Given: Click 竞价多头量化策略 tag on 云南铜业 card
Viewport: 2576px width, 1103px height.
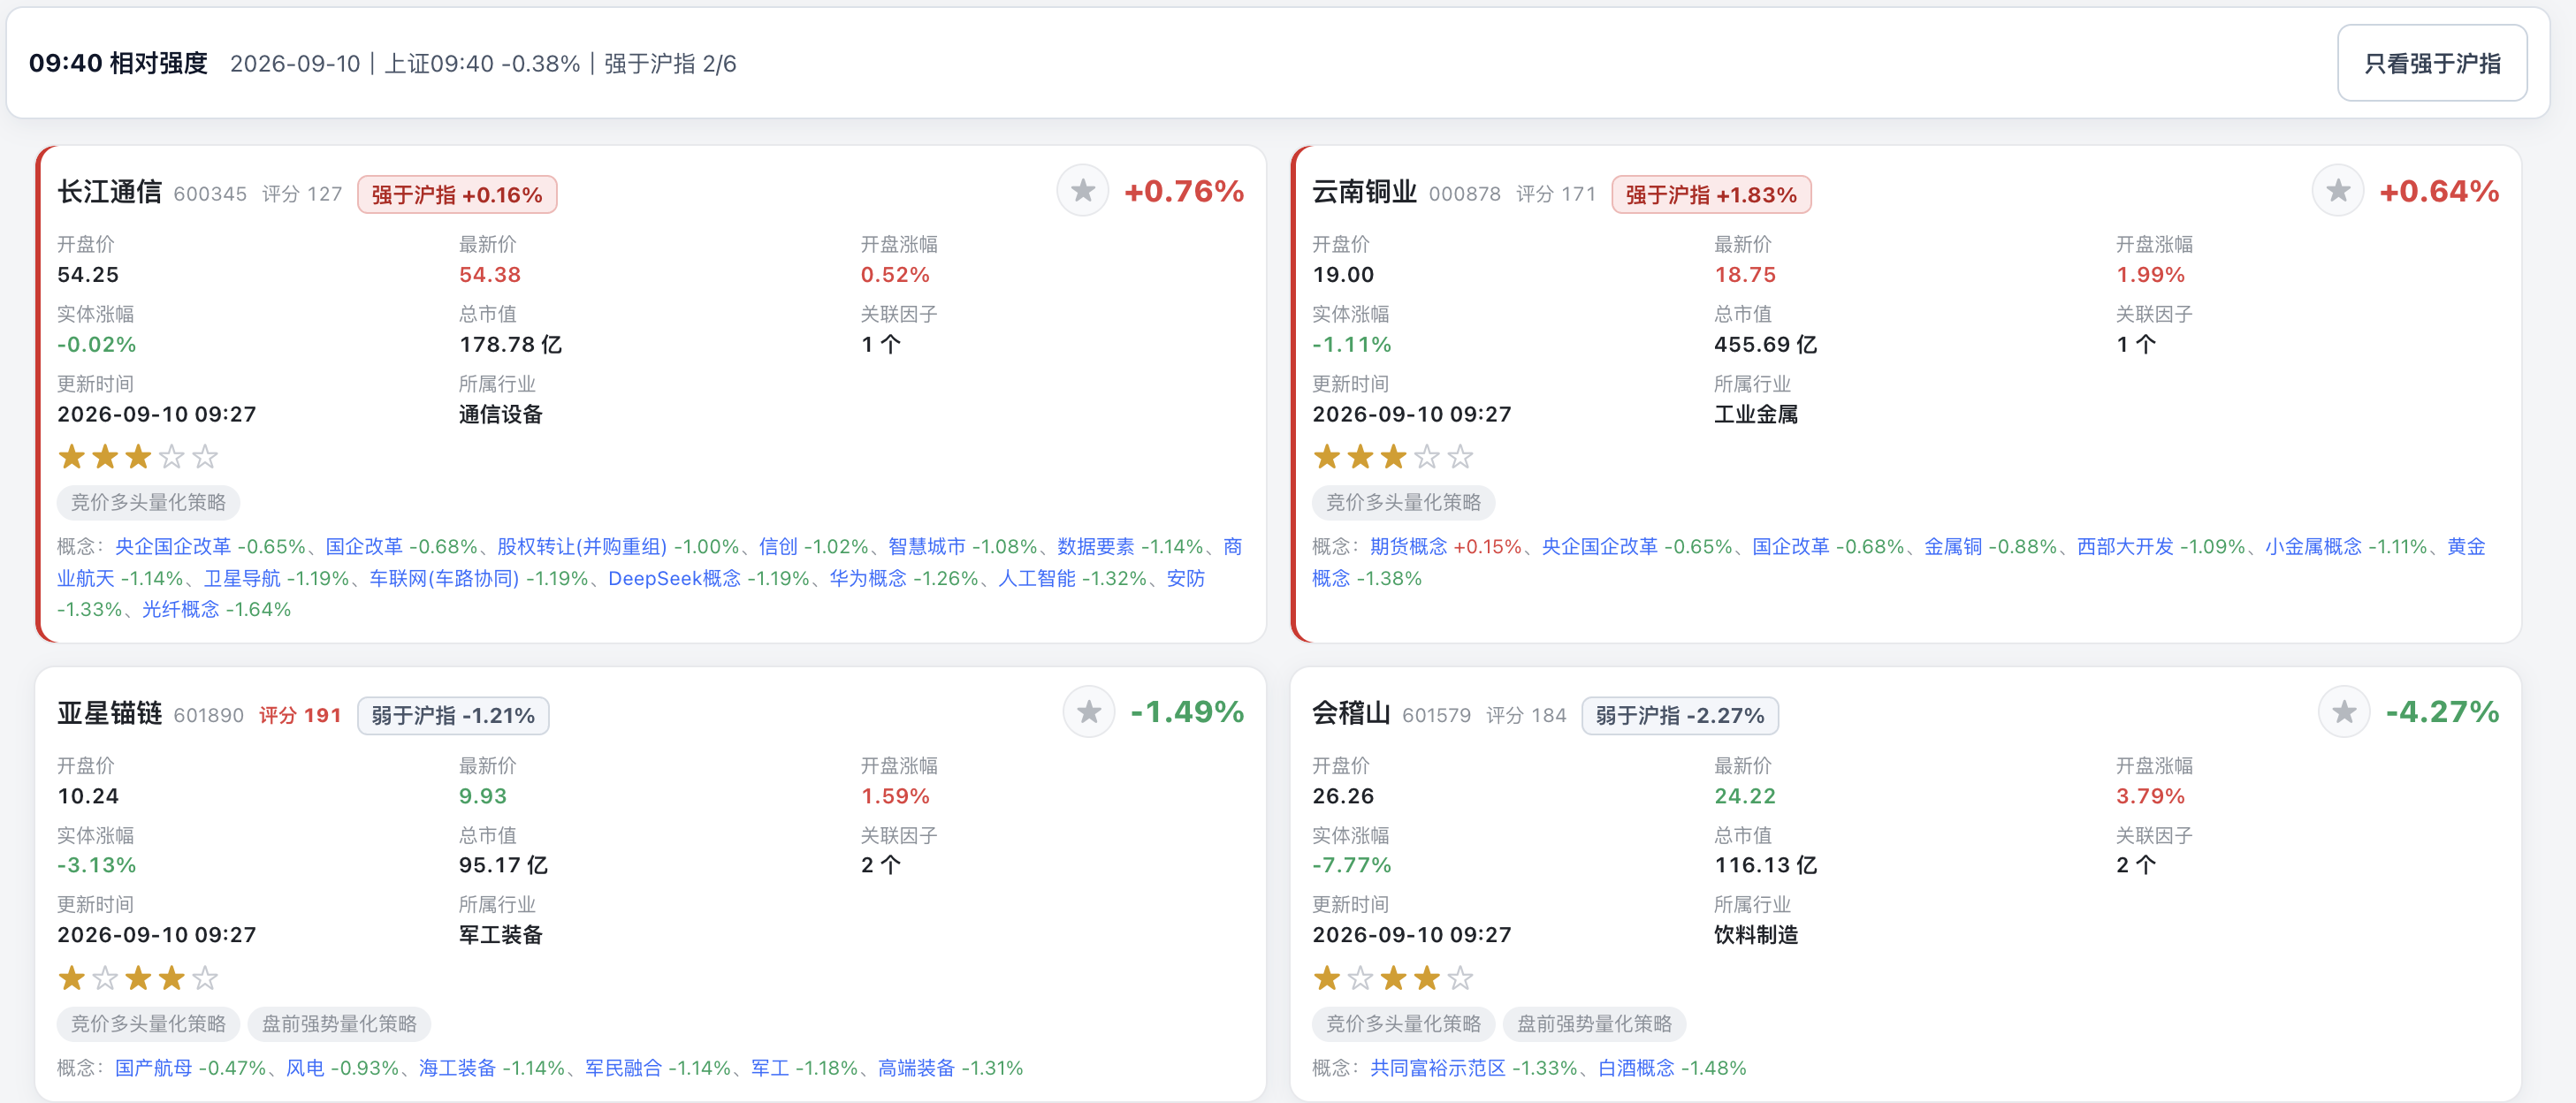Looking at the screenshot, I should coord(1403,502).
